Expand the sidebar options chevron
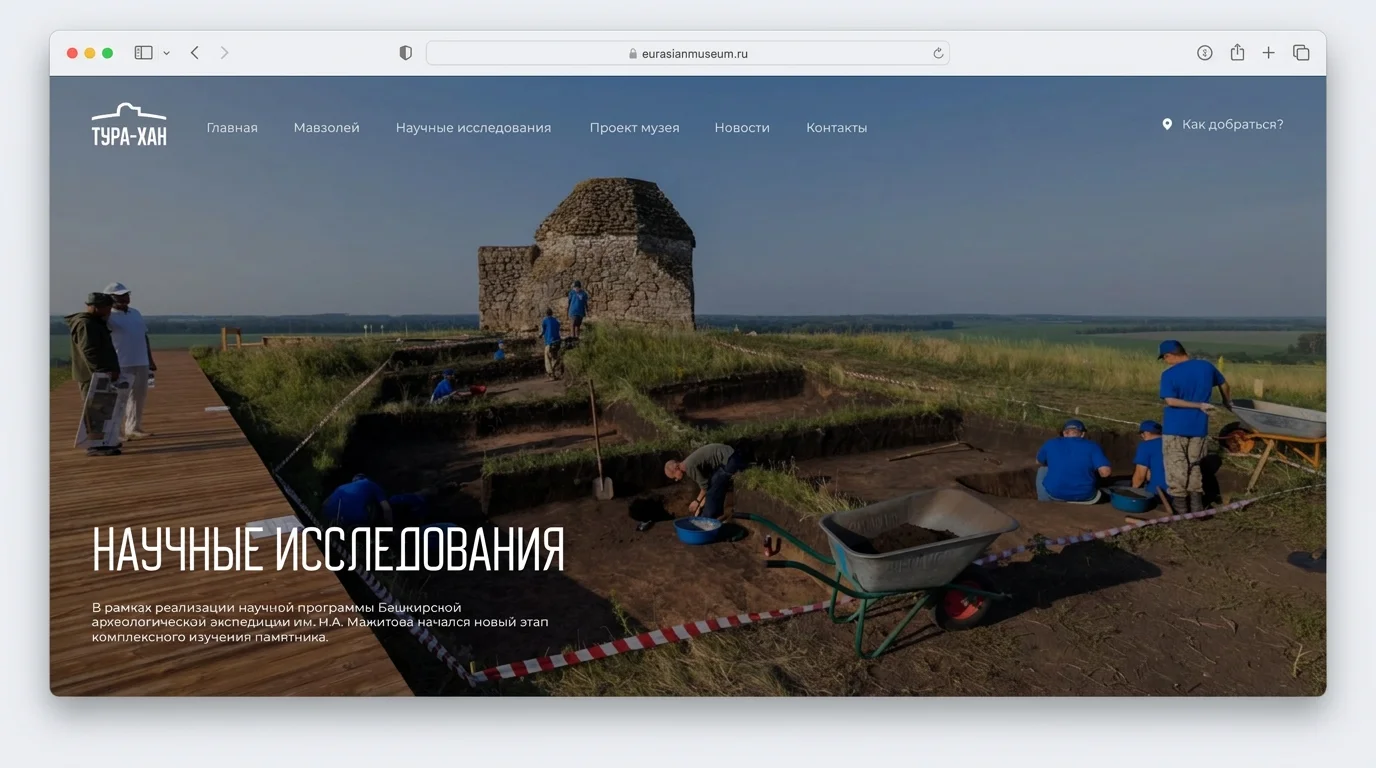 pos(166,53)
